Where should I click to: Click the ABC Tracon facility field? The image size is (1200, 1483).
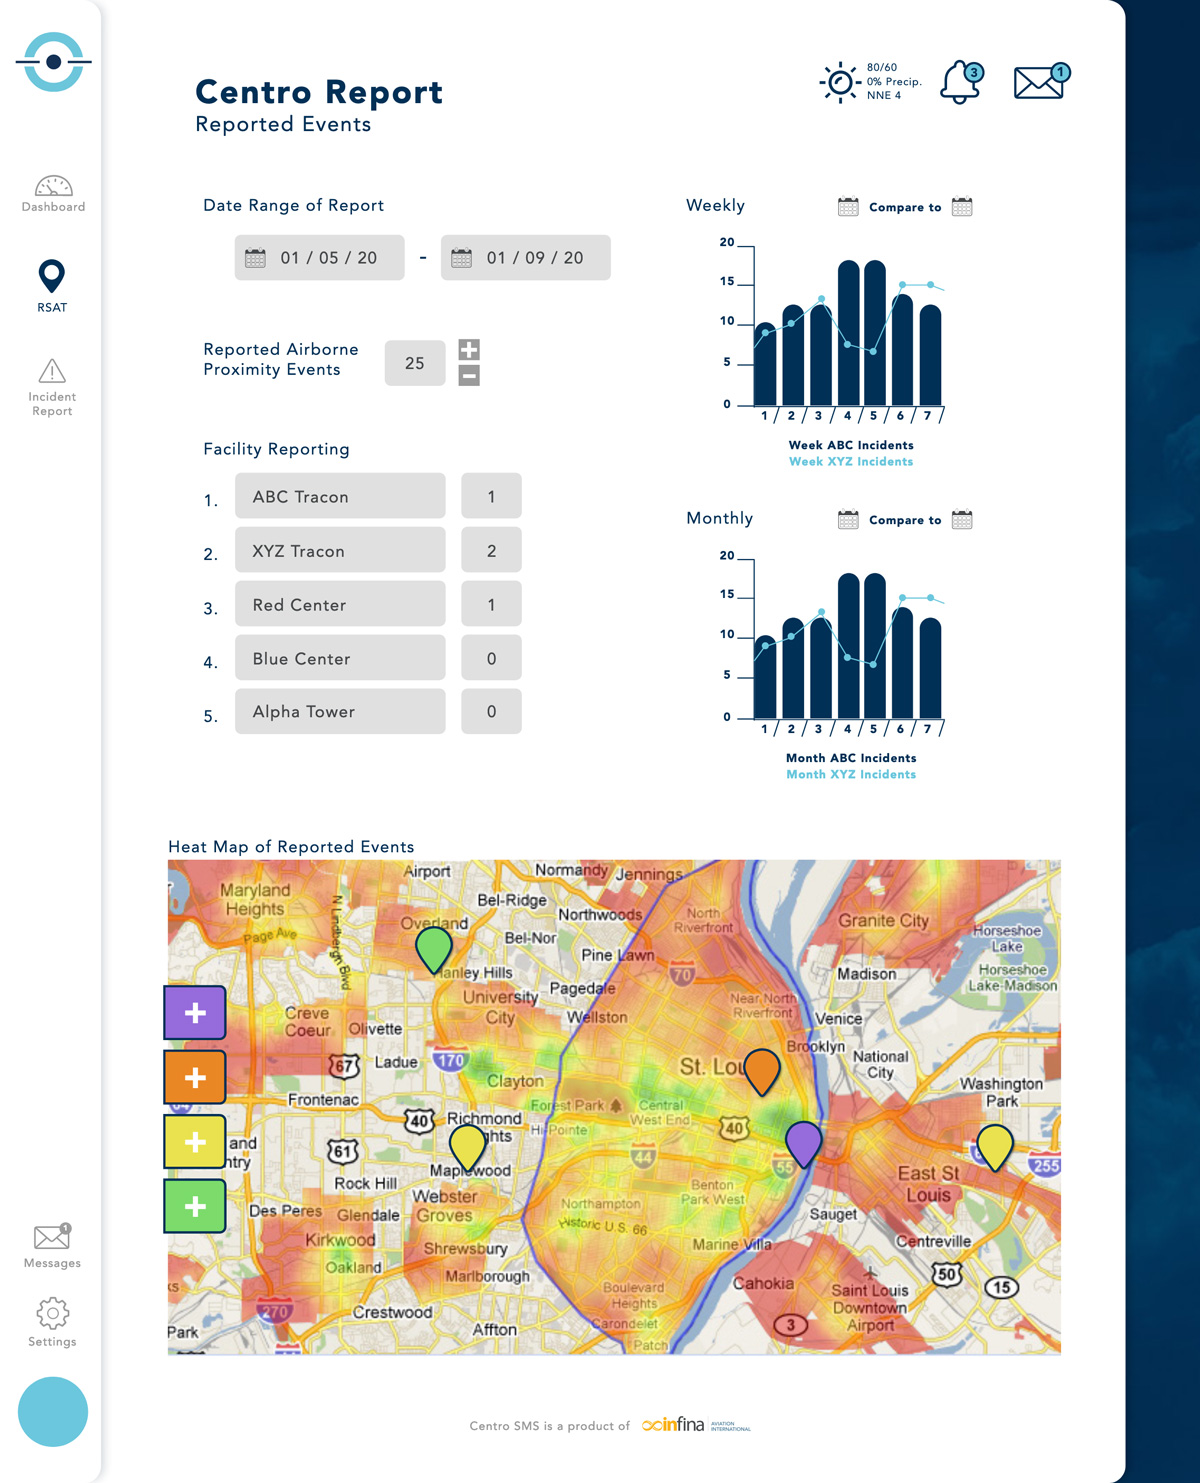340,497
